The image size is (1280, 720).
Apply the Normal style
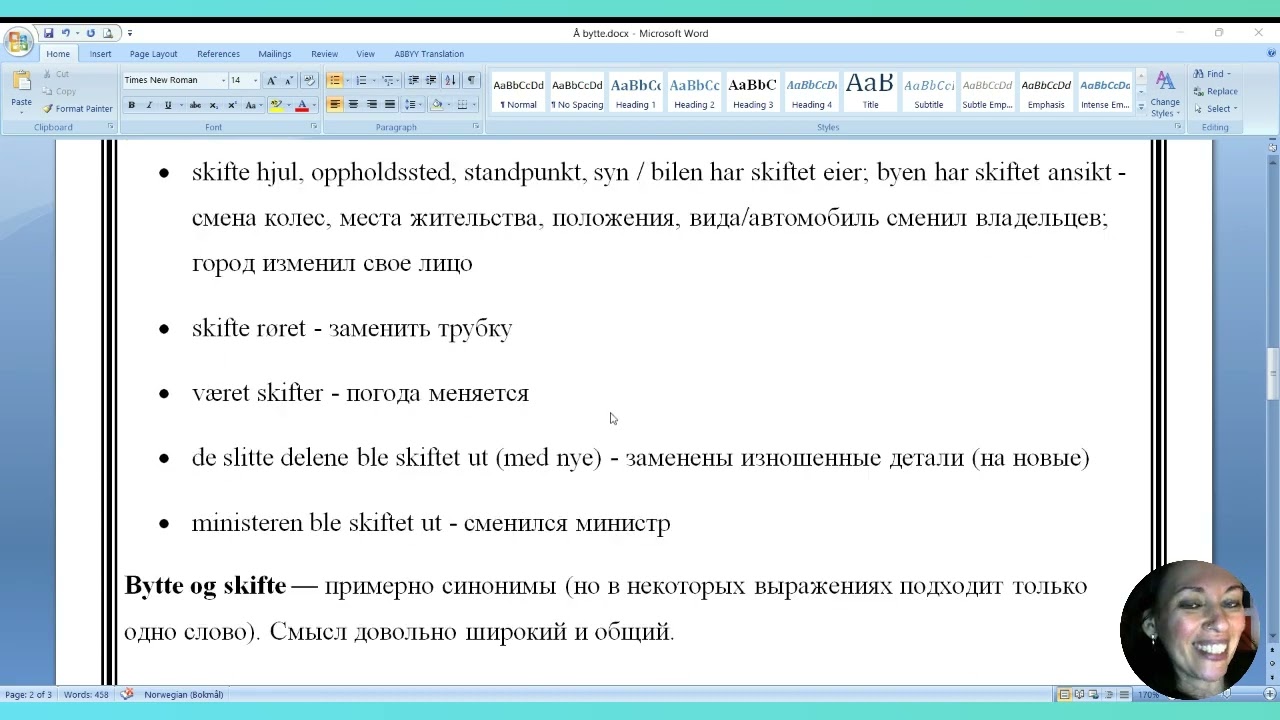[518, 93]
